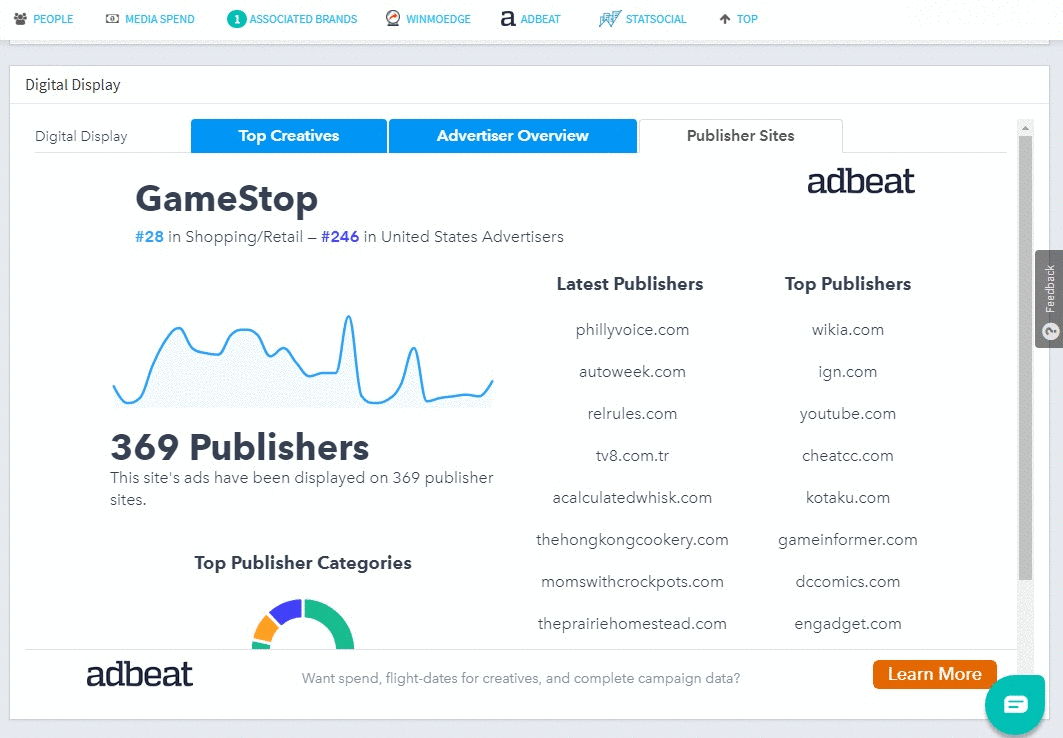Click momswithcrockpots.com publisher entry
Screen dimensions: 1063x738
632,582
